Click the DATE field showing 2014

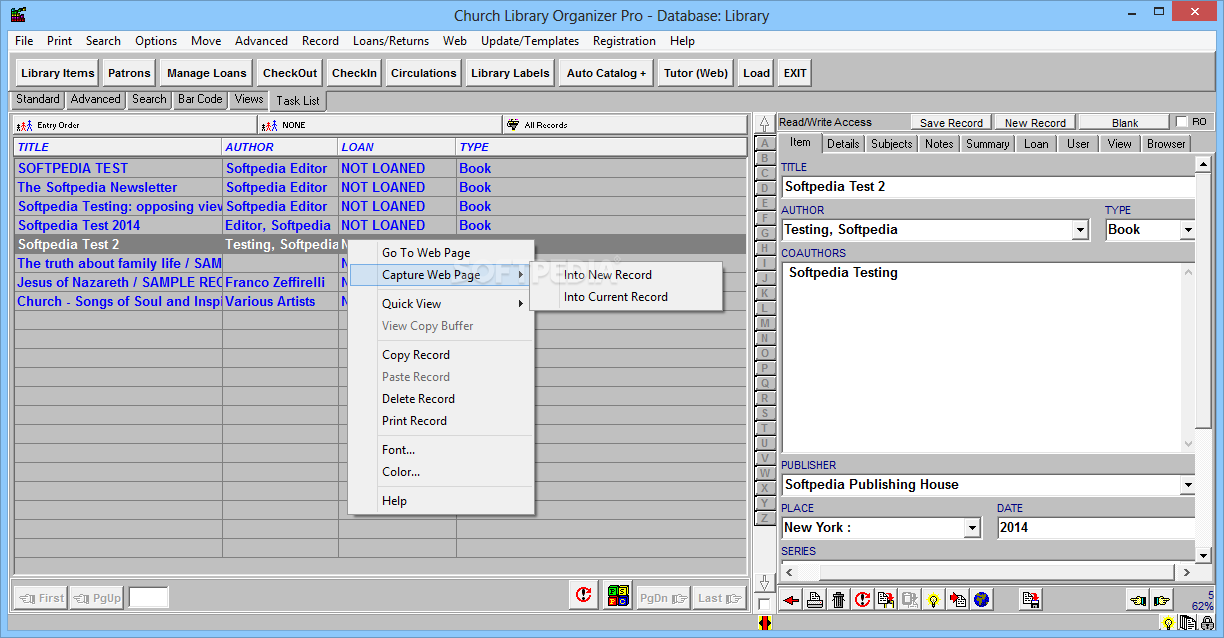click(1095, 528)
